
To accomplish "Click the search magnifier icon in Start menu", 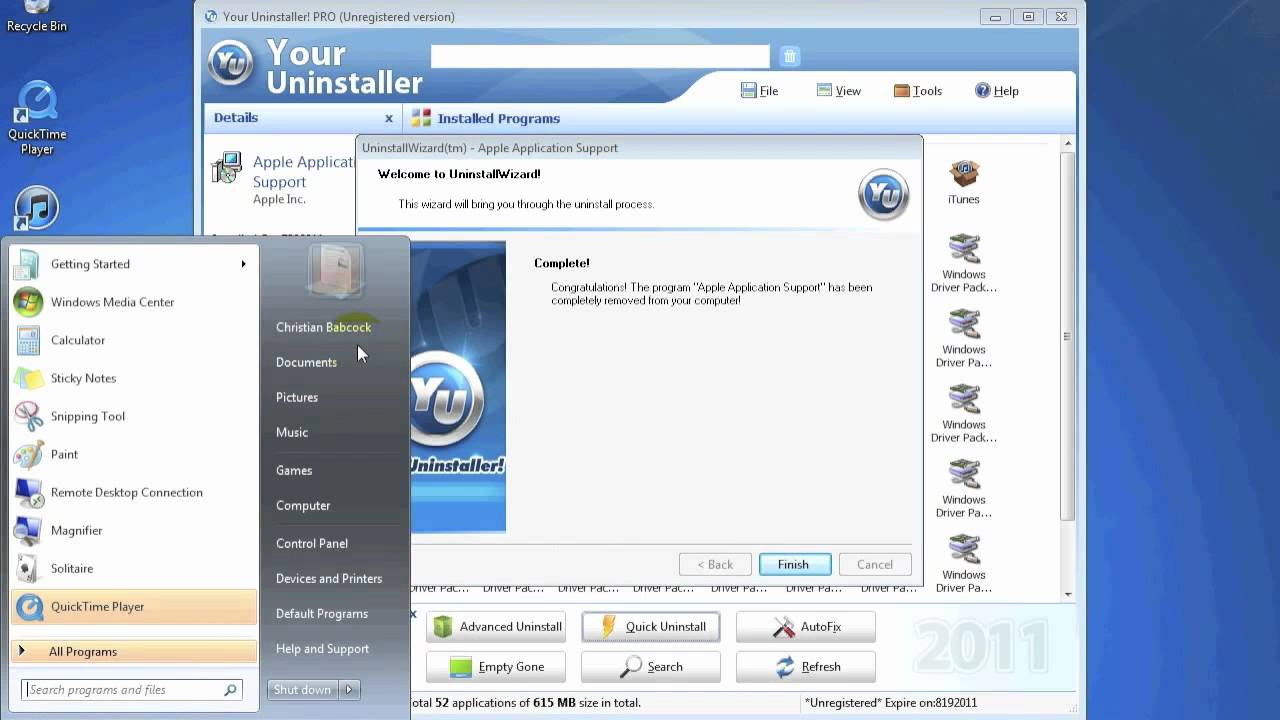I will click(230, 690).
